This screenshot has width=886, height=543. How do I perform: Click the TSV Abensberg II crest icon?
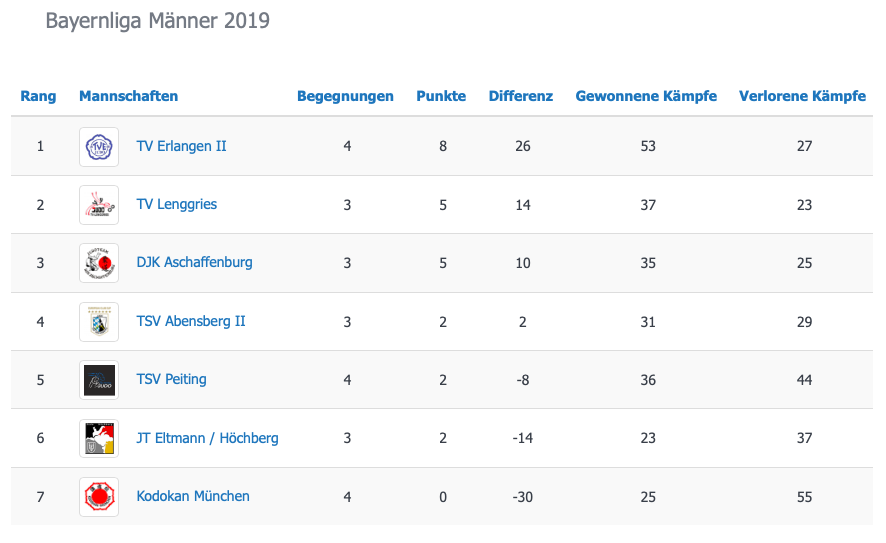click(x=99, y=322)
